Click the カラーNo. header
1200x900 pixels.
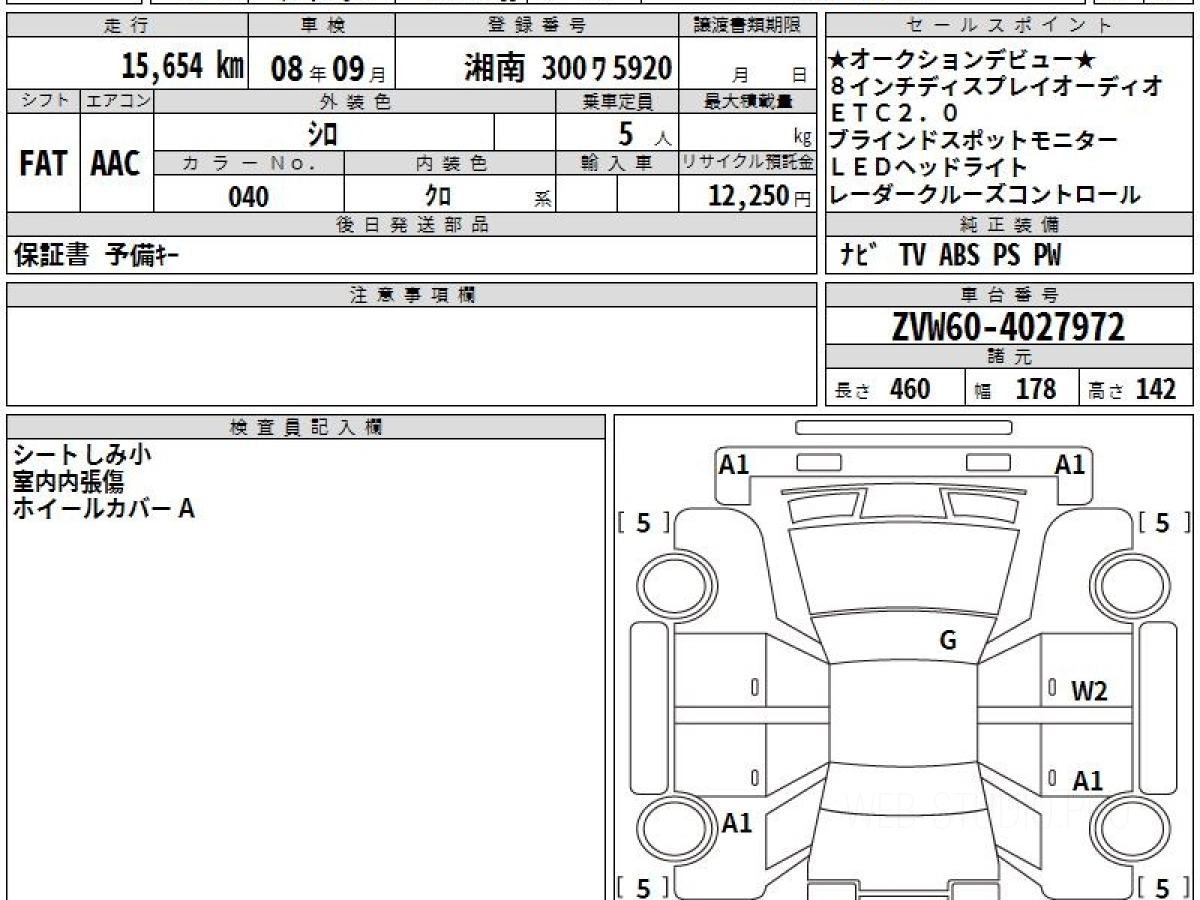click(249, 163)
